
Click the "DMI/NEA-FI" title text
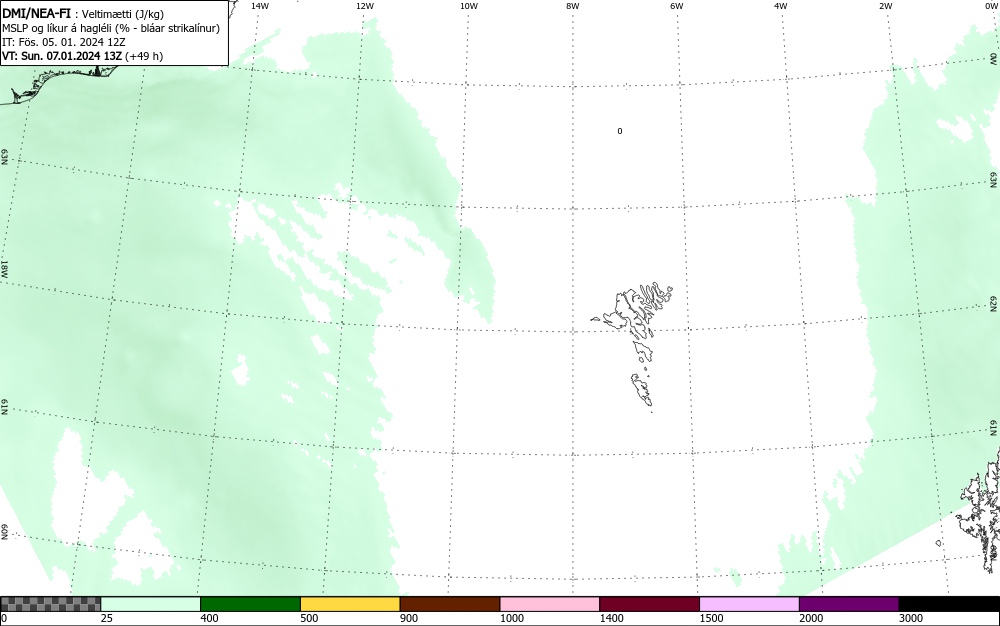click(36, 13)
